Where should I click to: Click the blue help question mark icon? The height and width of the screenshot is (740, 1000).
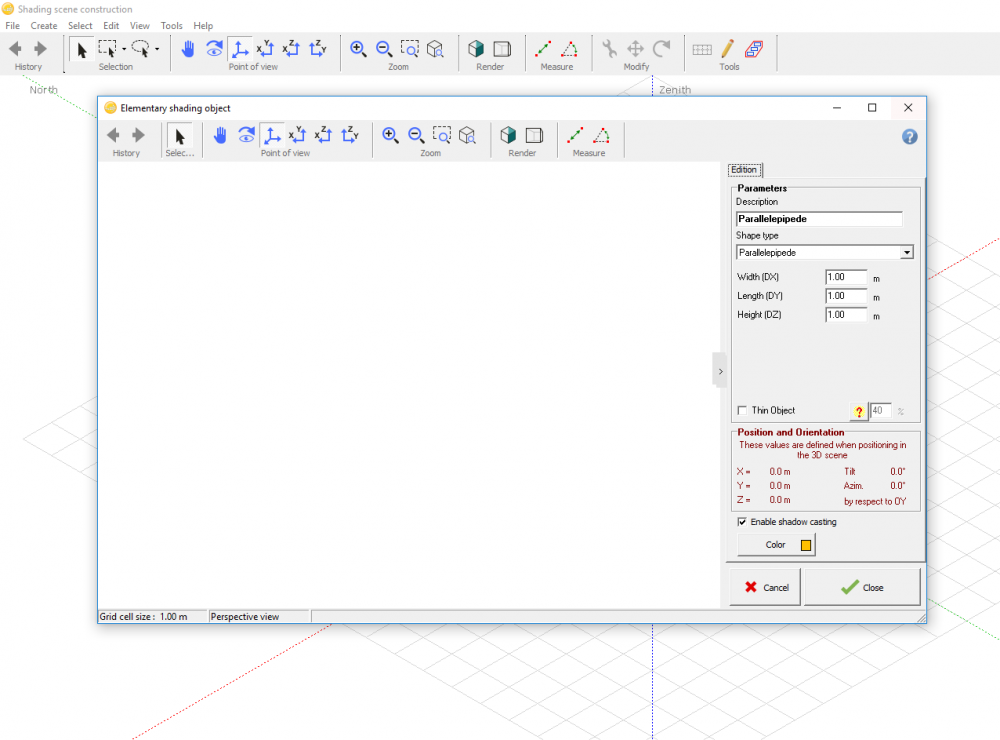pos(909,137)
